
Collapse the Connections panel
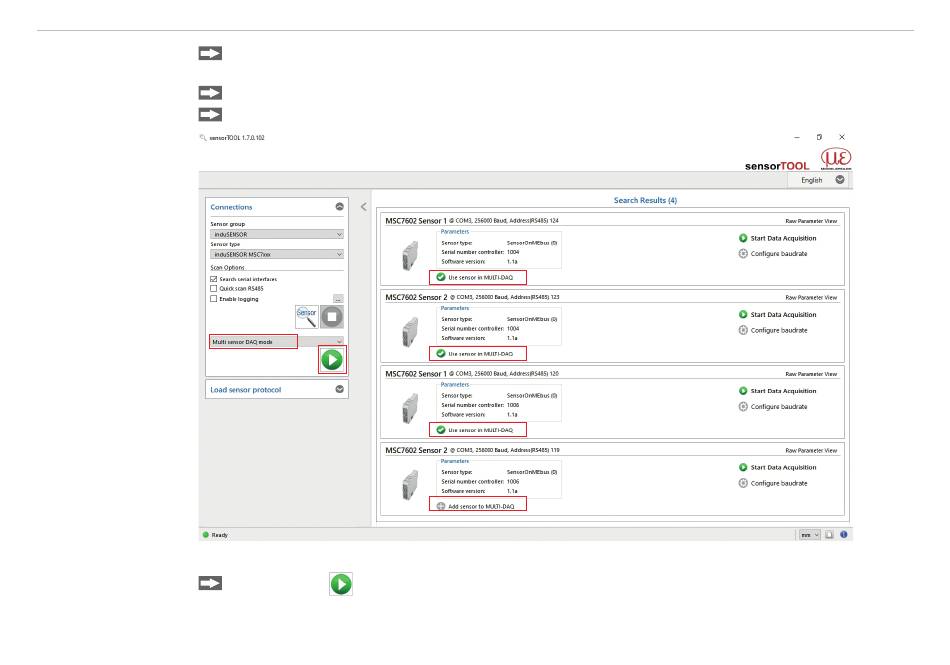[339, 207]
